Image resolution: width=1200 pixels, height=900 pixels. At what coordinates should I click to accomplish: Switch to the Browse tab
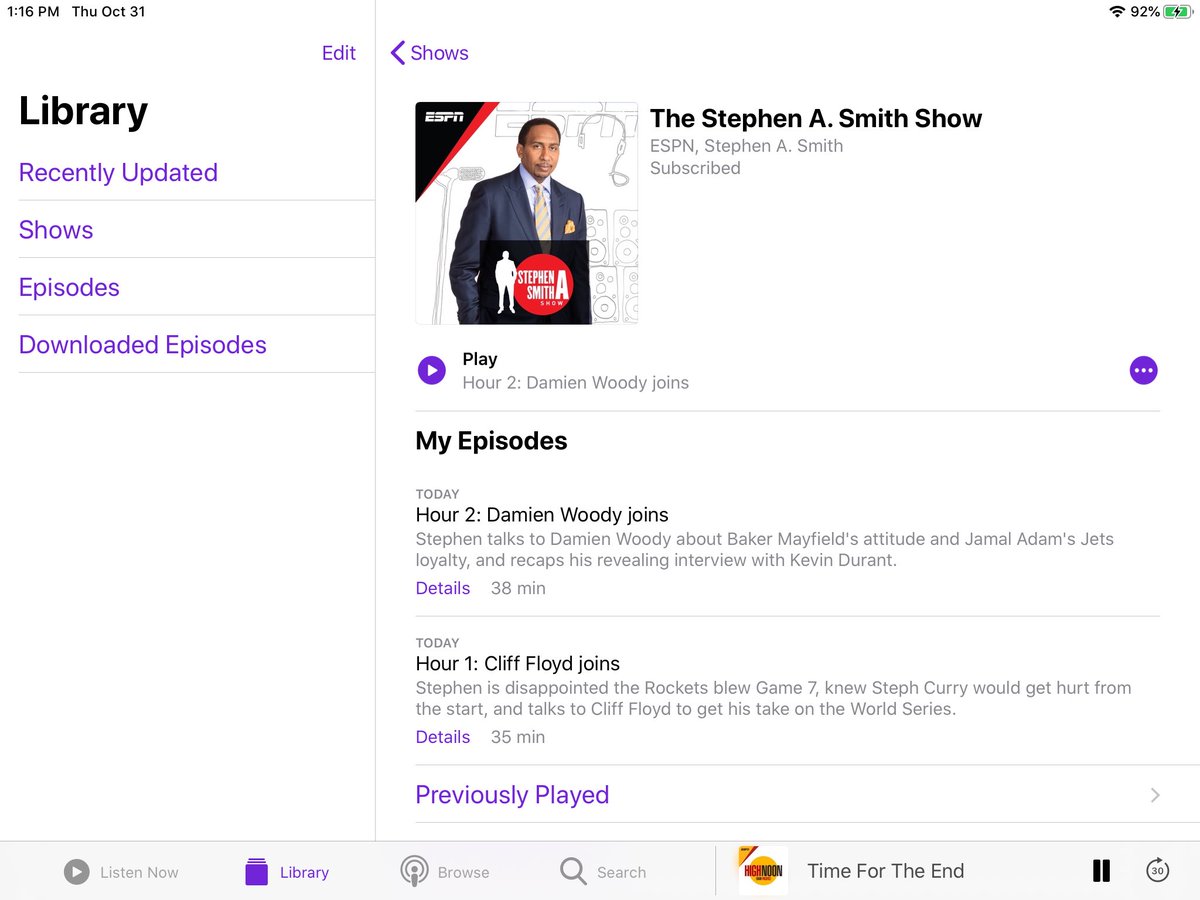[x=445, y=872]
